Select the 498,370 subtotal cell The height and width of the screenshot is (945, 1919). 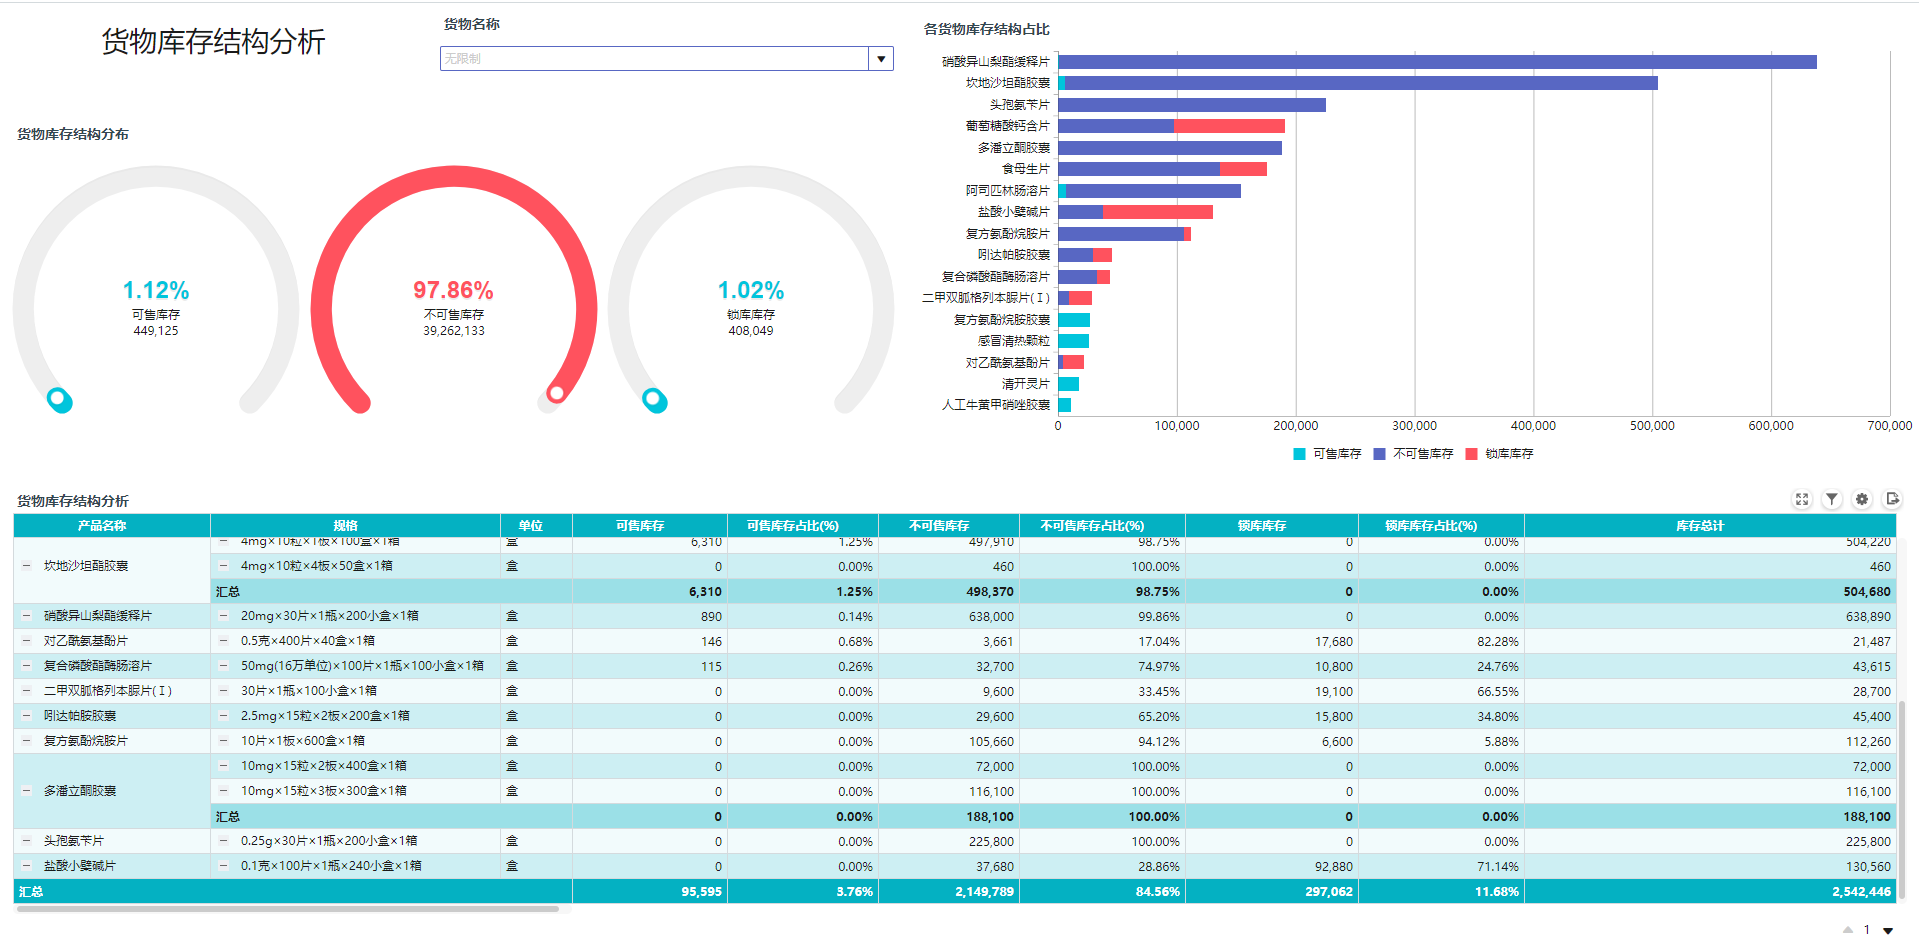(949, 592)
